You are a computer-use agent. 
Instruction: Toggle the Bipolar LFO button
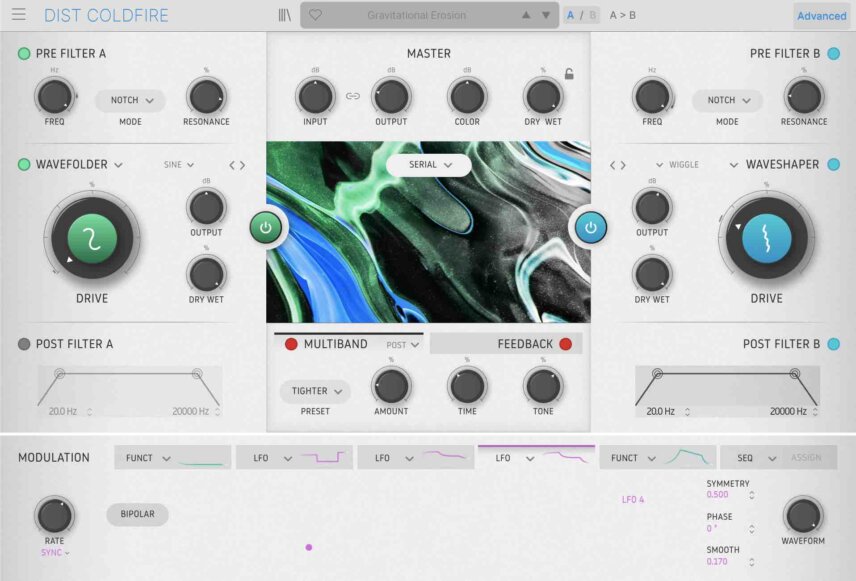(x=137, y=514)
